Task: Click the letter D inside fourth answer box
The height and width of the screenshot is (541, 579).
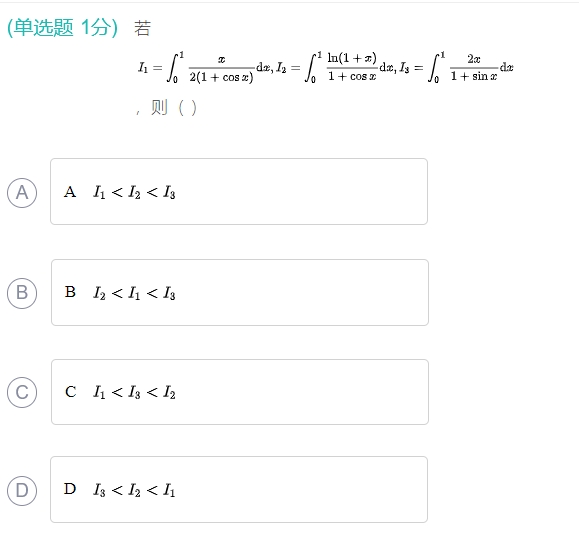Action: tap(70, 489)
